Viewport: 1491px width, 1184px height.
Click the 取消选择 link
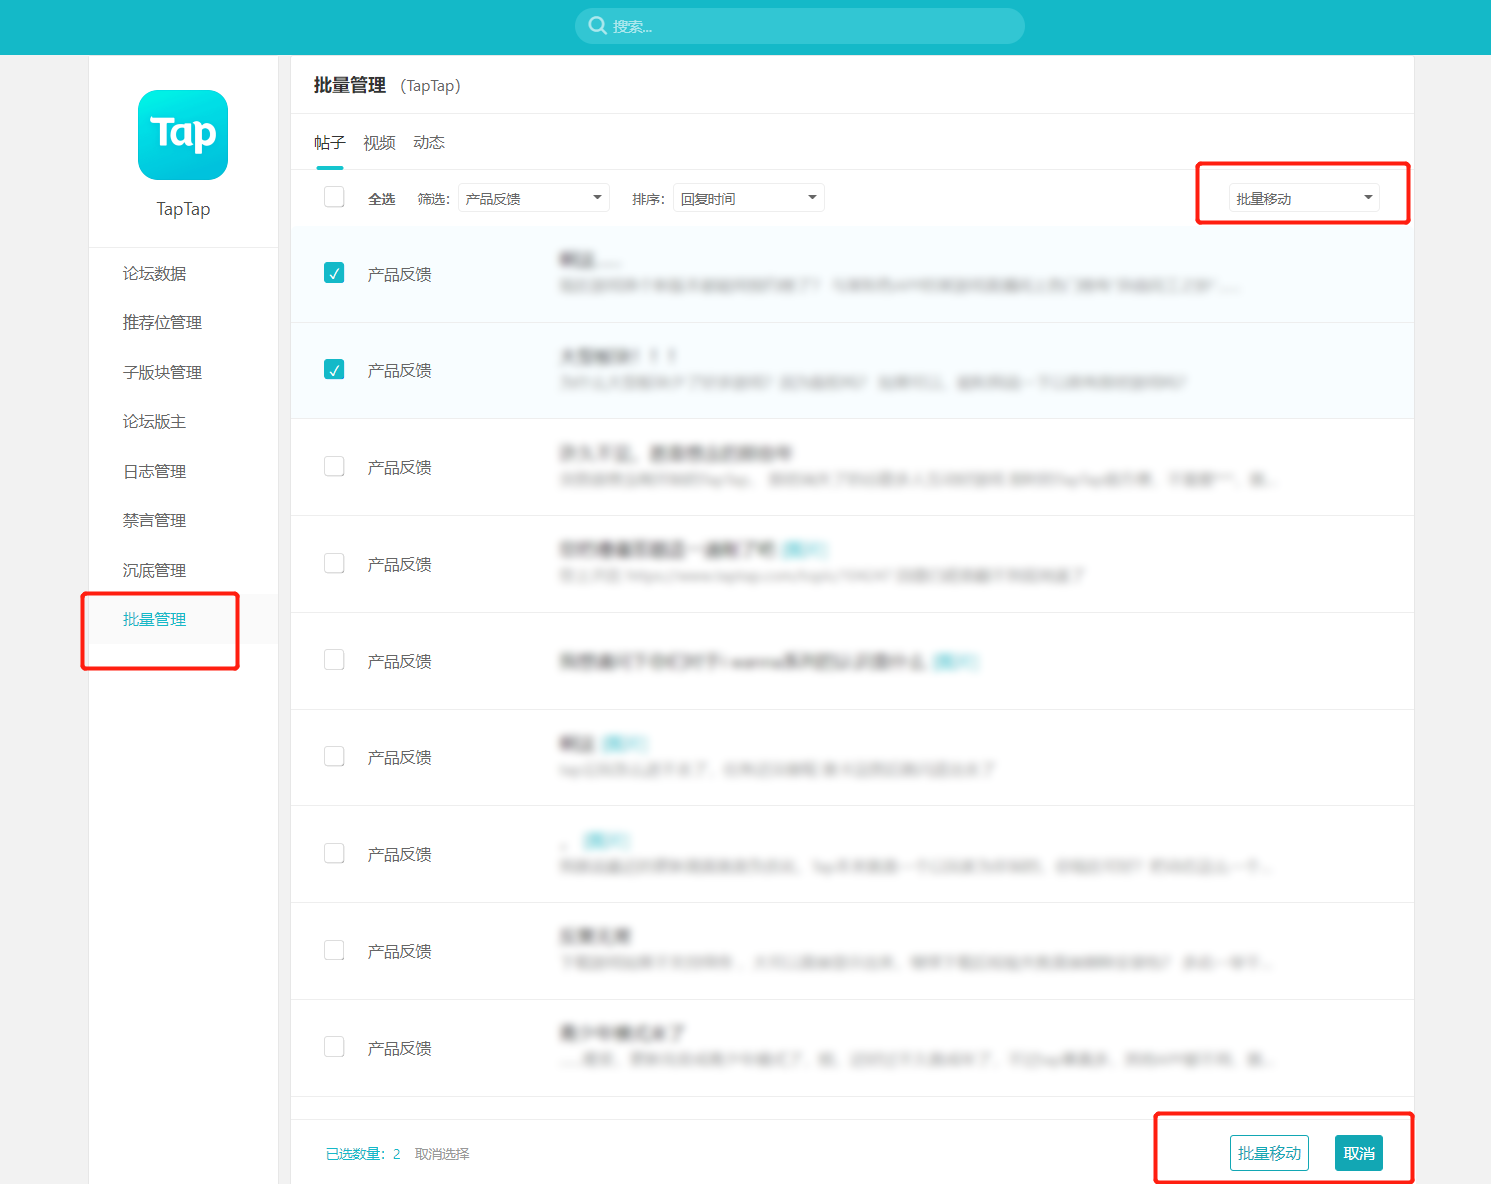(x=442, y=1154)
